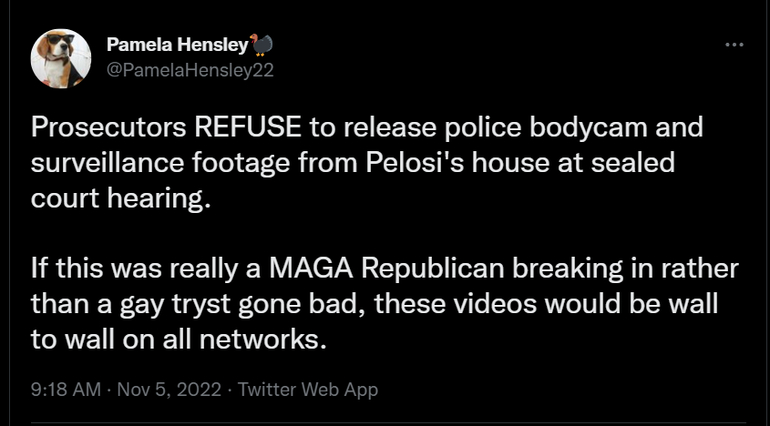Image resolution: width=770 pixels, height=426 pixels.
Task: Click the @PamelaHensley22 handle
Action: [x=190, y=70]
